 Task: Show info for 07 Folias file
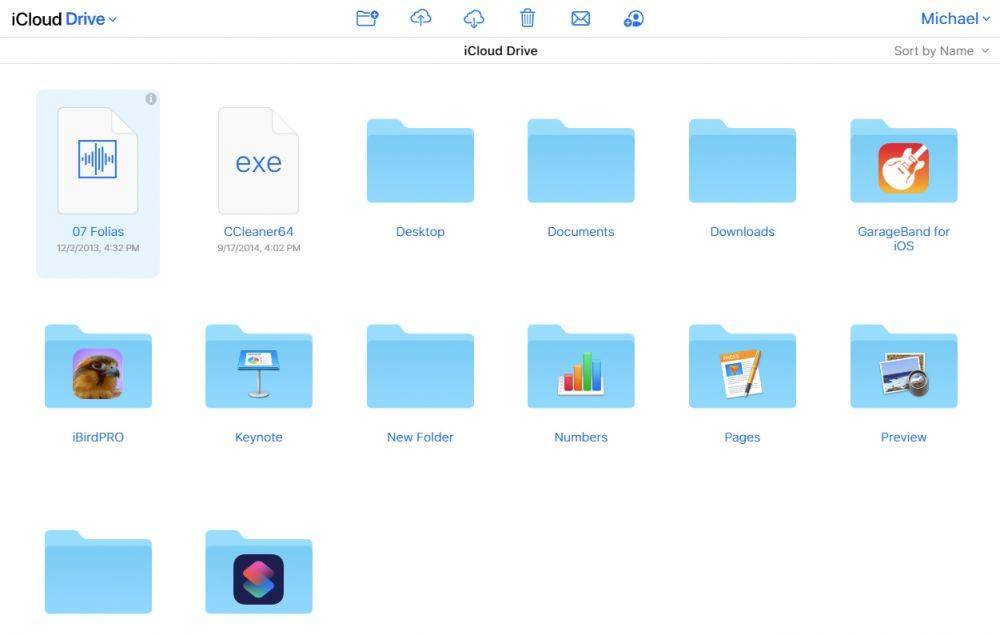coord(151,99)
